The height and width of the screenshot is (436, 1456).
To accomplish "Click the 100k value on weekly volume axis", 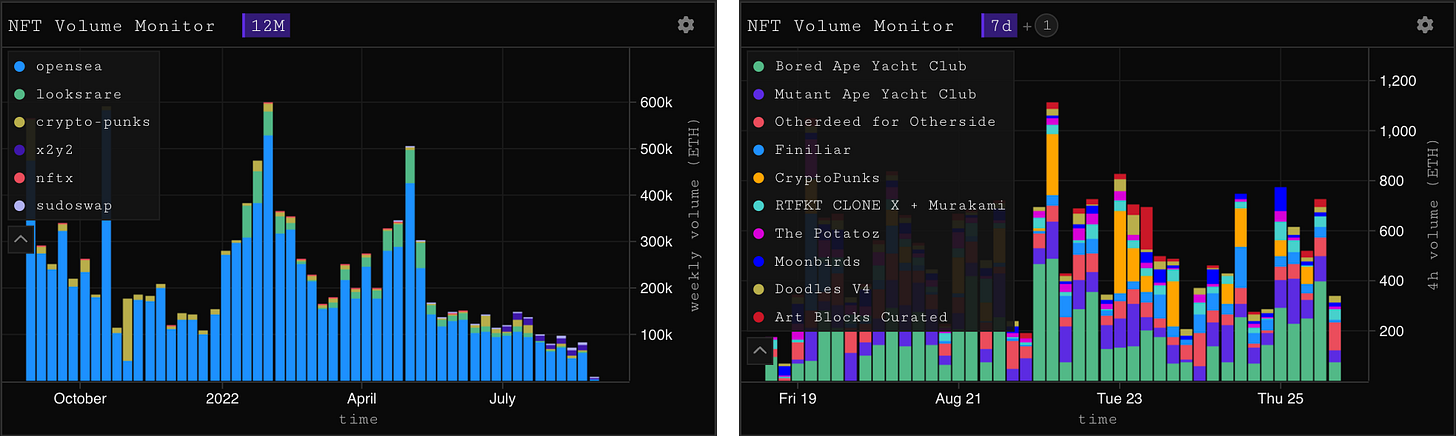I will [655, 335].
